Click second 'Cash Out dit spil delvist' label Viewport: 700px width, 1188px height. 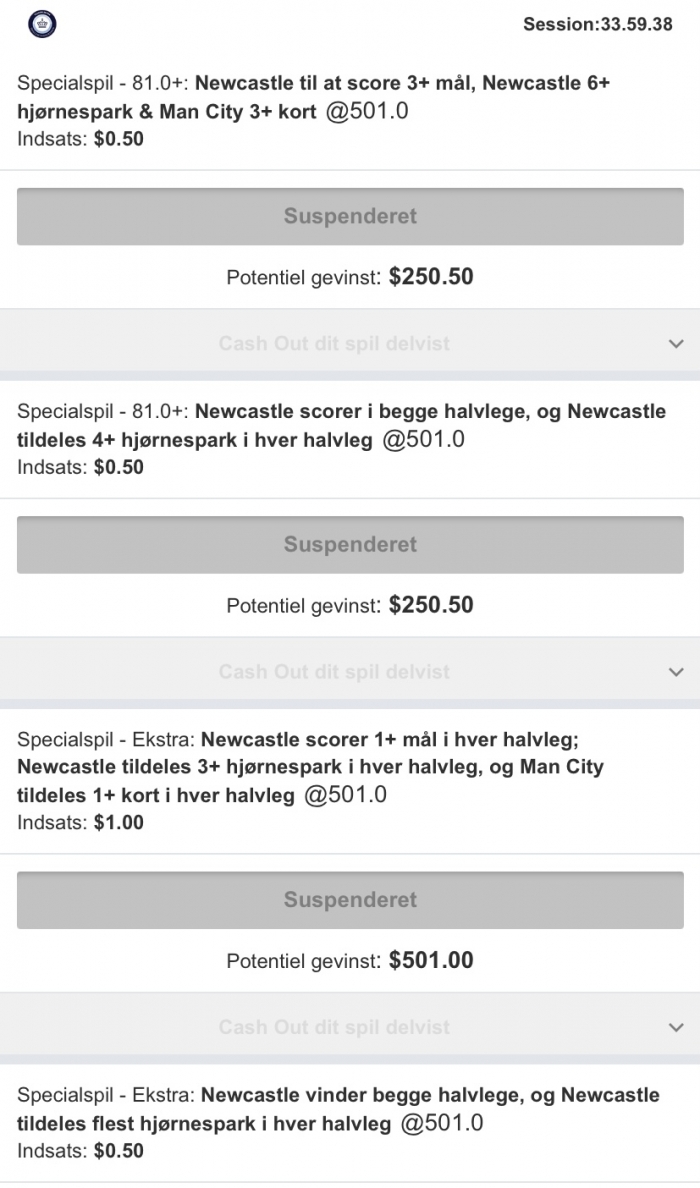[x=334, y=672]
